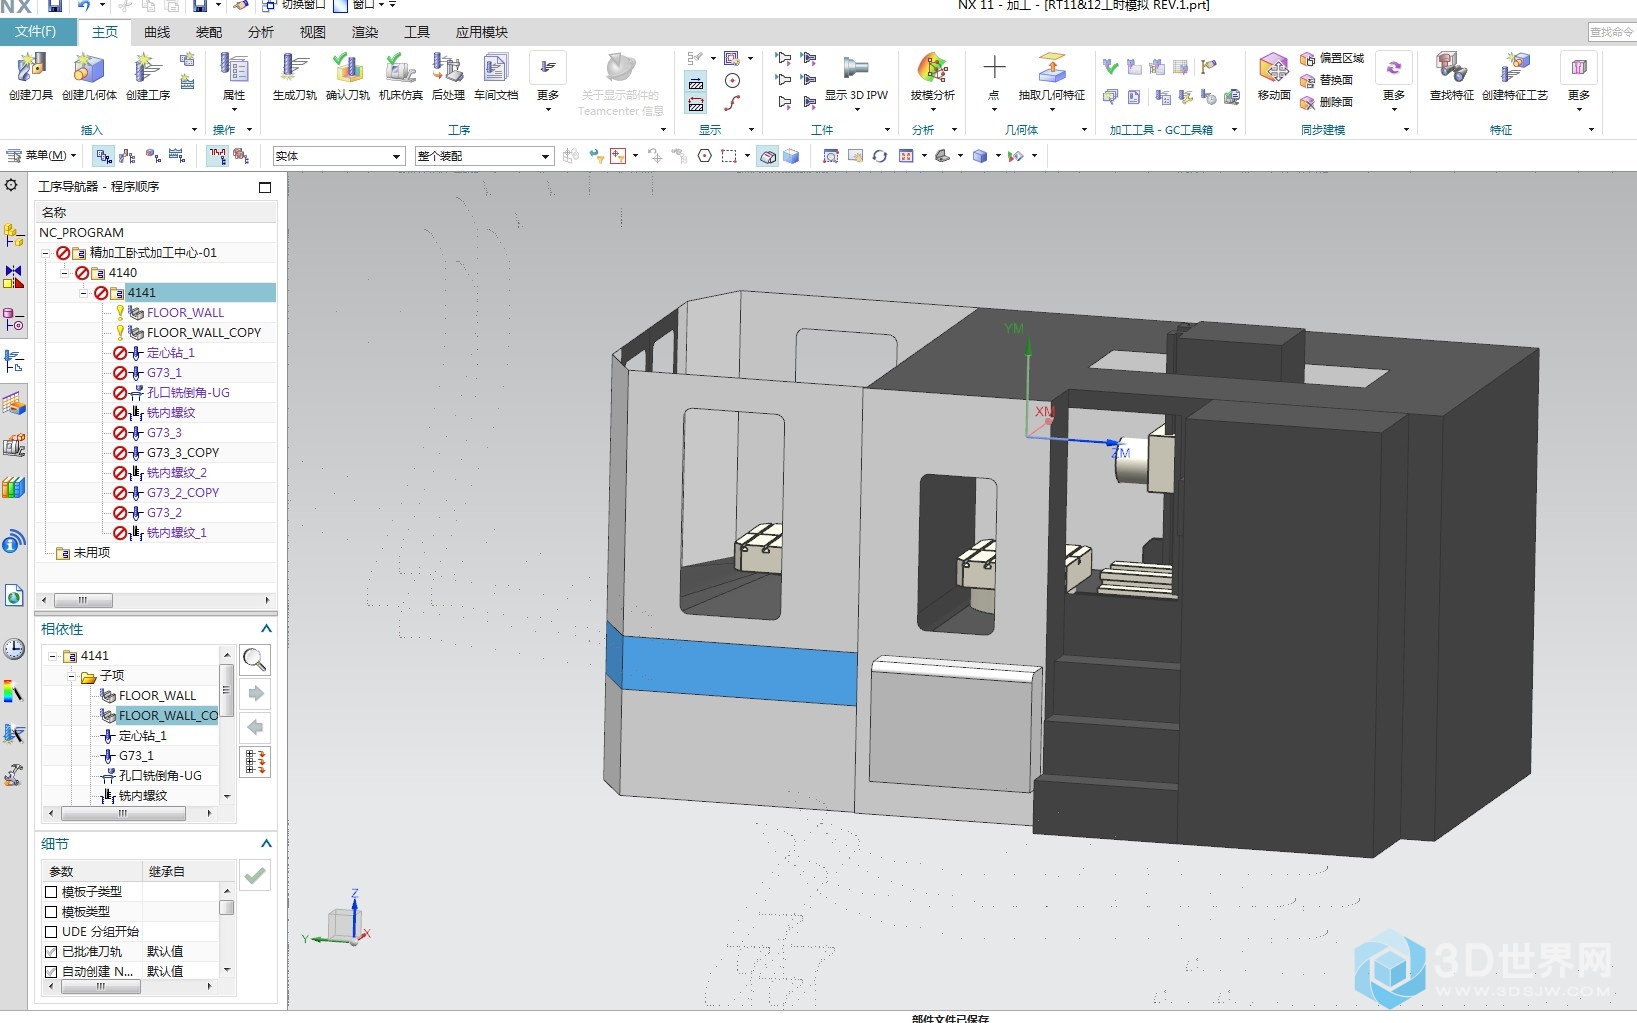1637x1023 pixels.
Task: Toggle the 模板子类型 checkbox
Action: point(51,892)
